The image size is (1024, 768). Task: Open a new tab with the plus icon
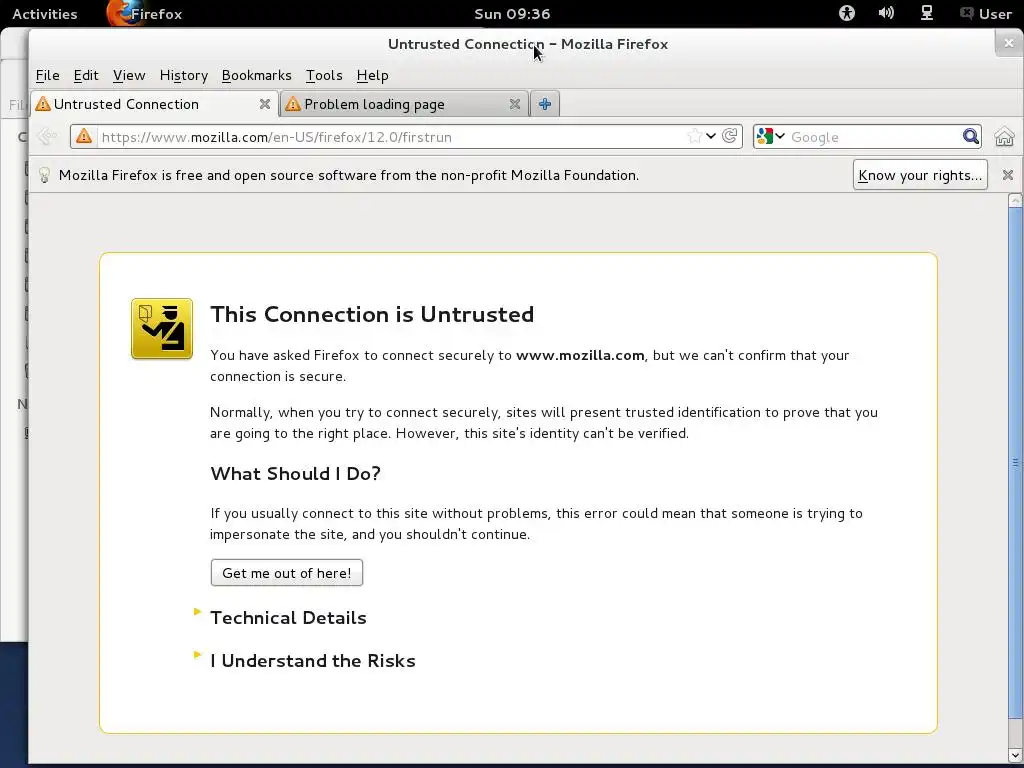click(545, 104)
